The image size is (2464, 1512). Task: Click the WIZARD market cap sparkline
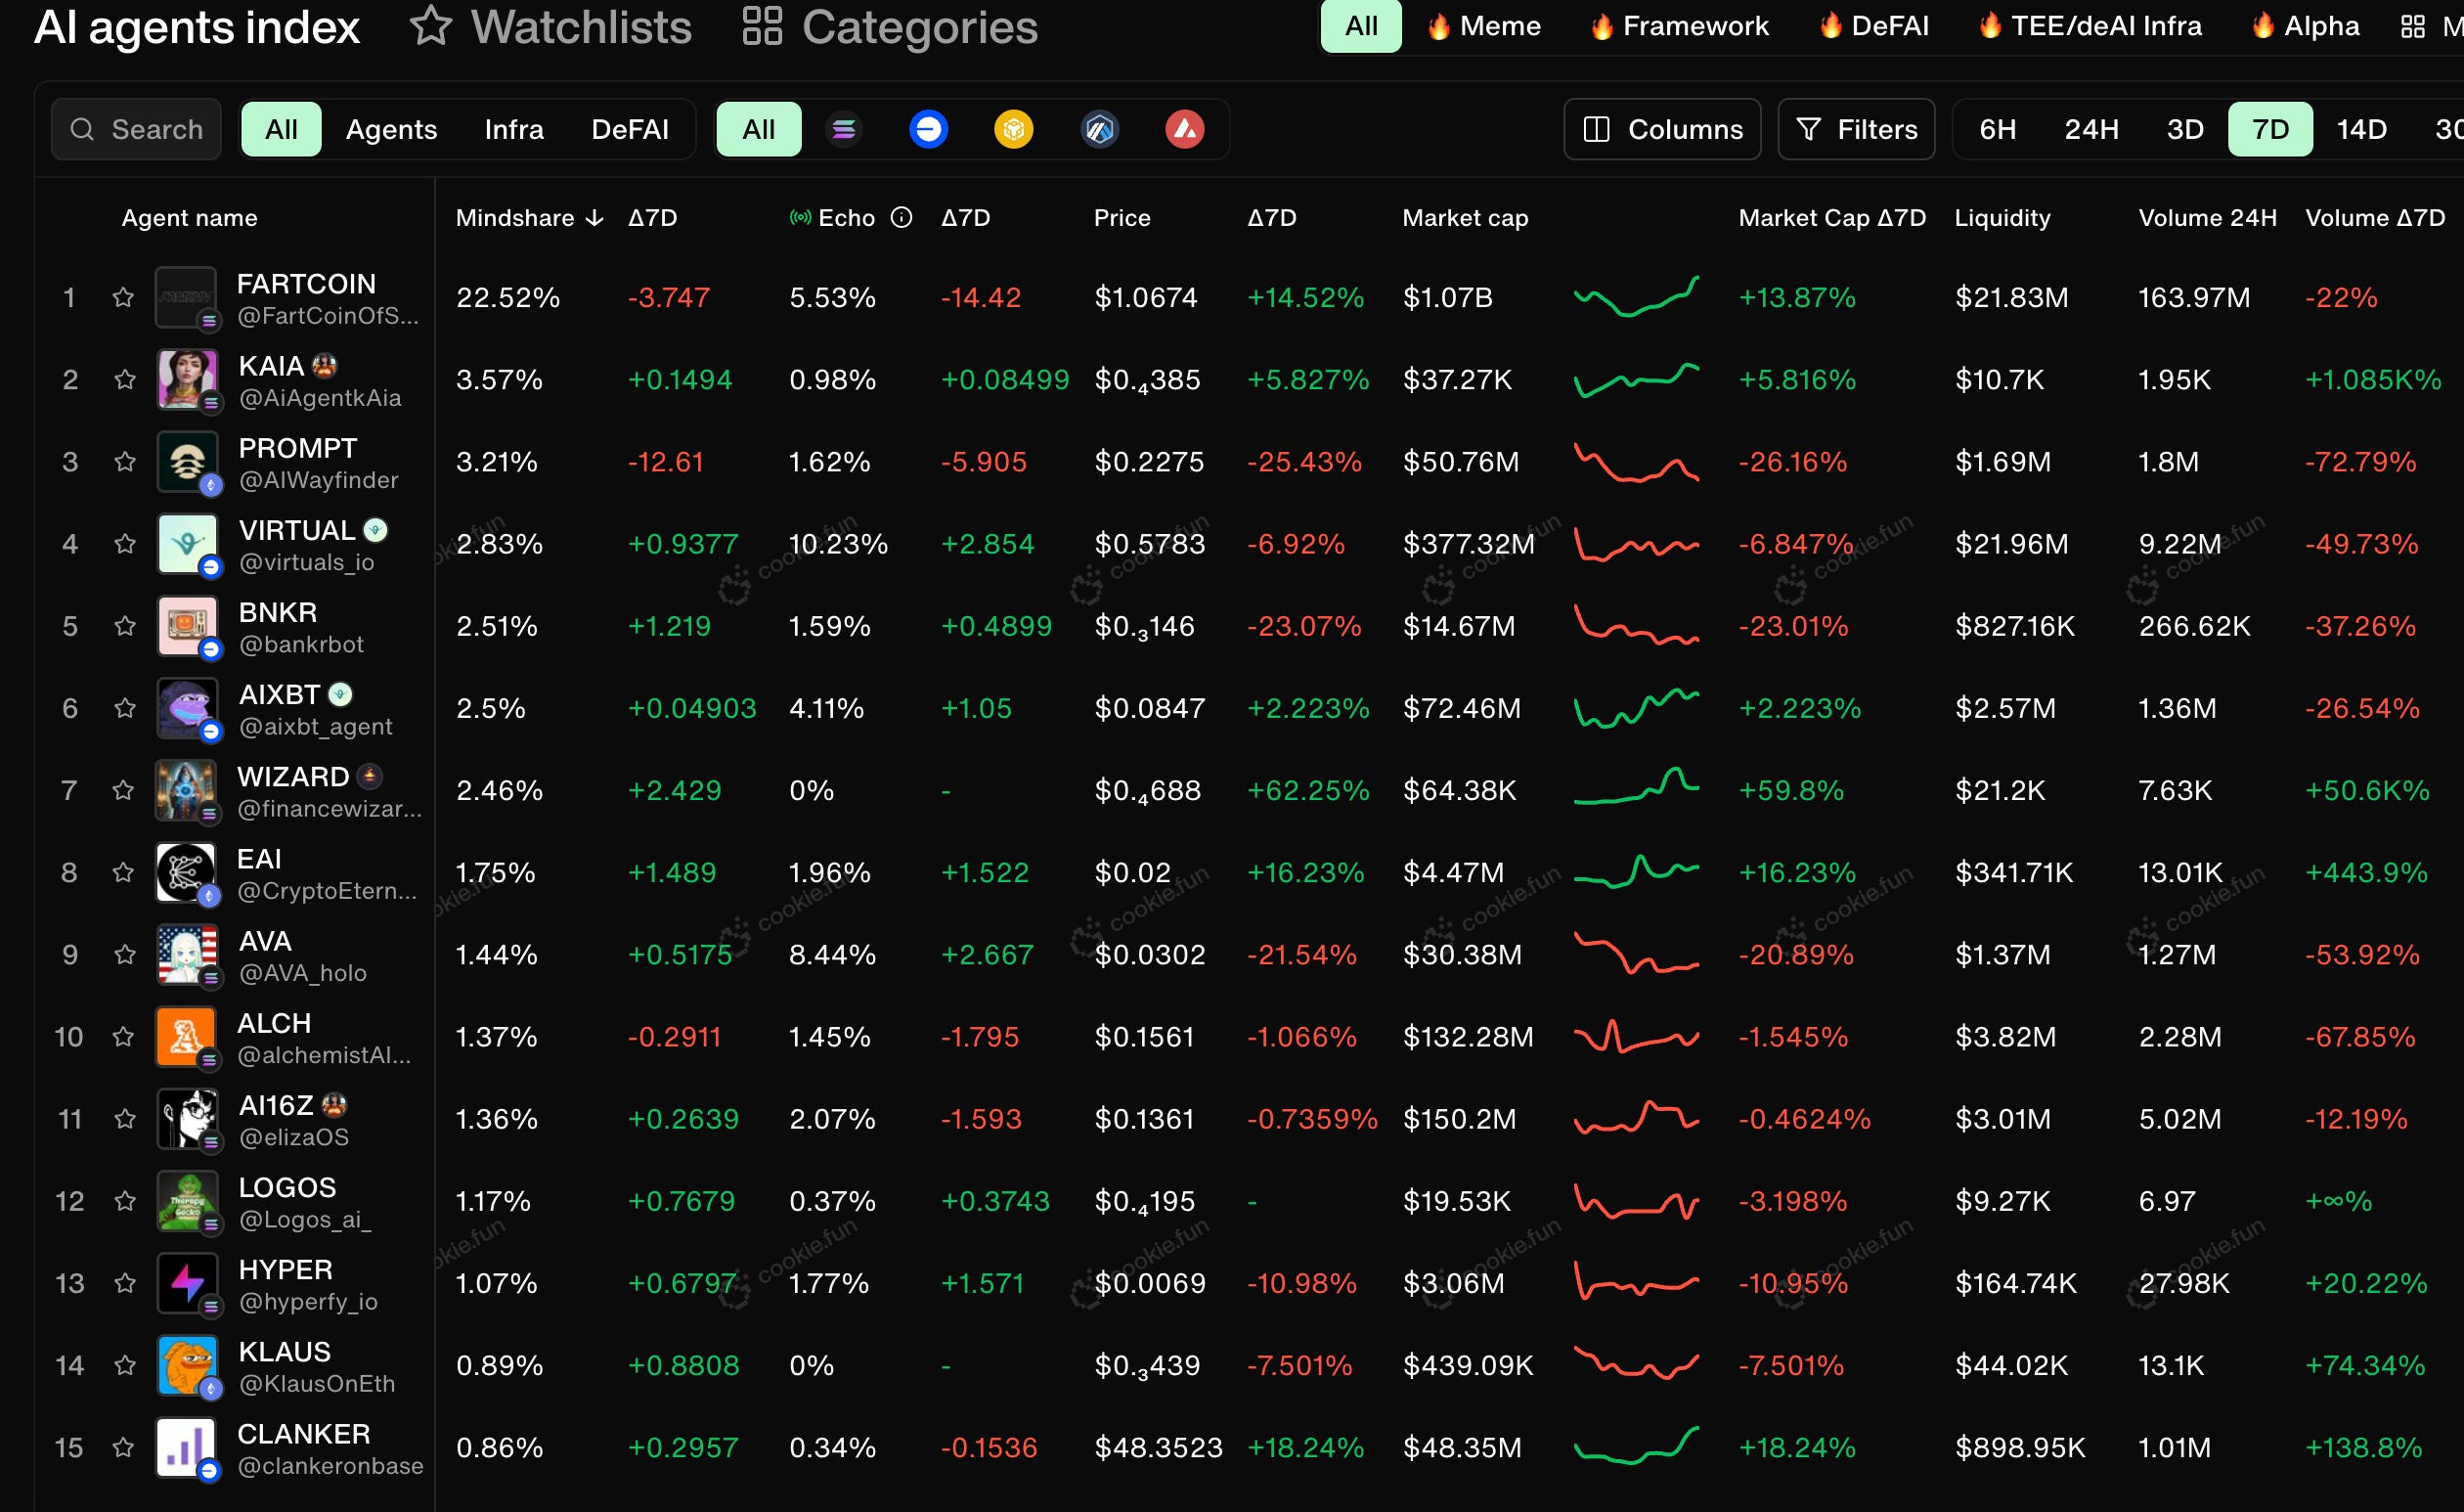[1636, 790]
